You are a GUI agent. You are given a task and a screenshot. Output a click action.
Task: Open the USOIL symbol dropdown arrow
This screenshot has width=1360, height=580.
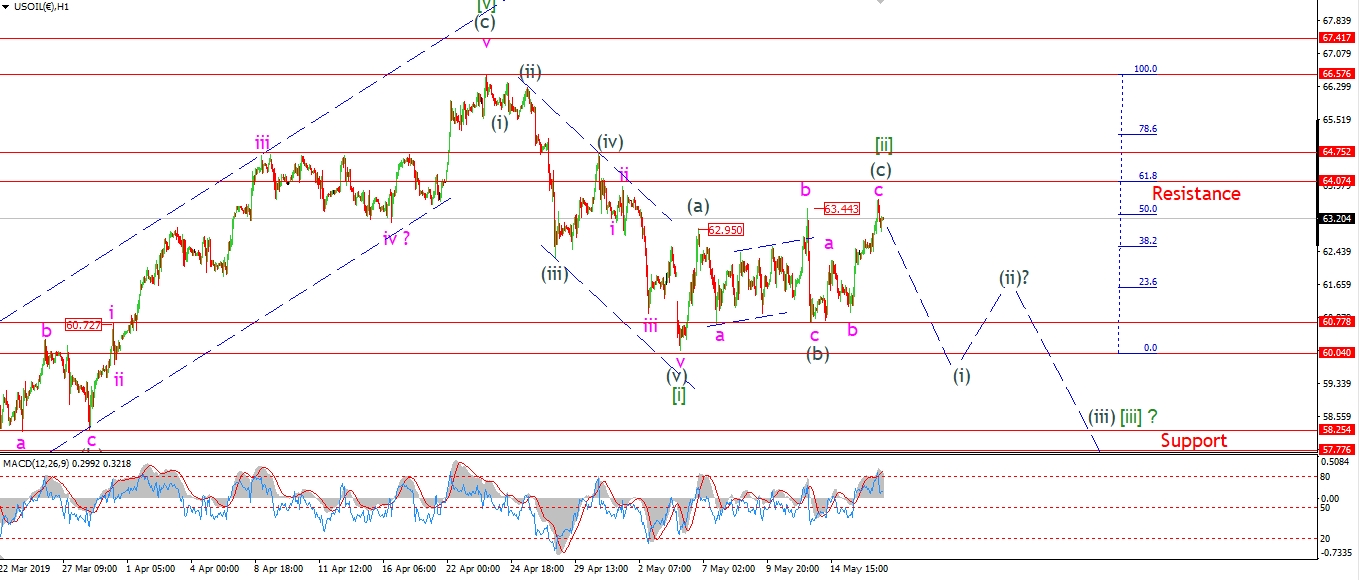click(7, 6)
